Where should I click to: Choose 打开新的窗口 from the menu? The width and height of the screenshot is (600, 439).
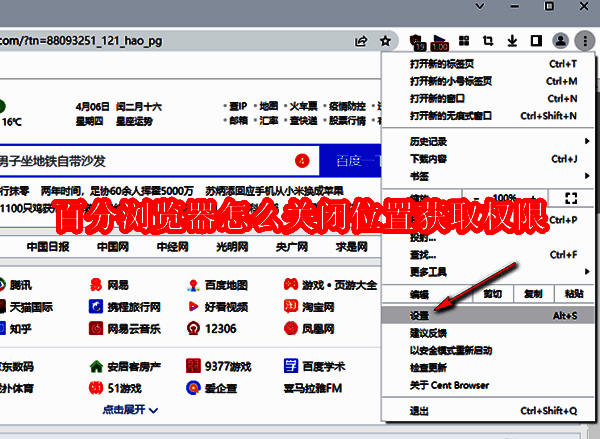pos(488,99)
